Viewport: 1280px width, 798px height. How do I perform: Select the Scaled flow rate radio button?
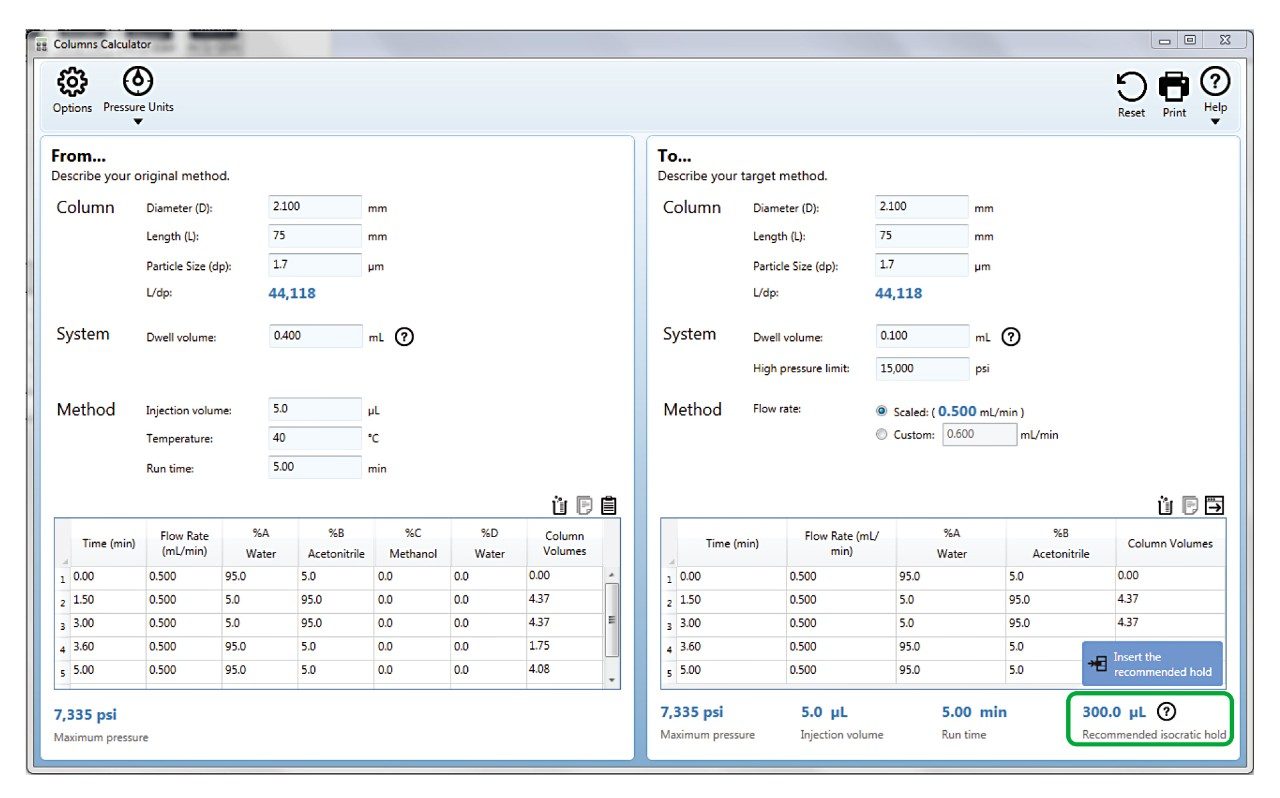[881, 411]
